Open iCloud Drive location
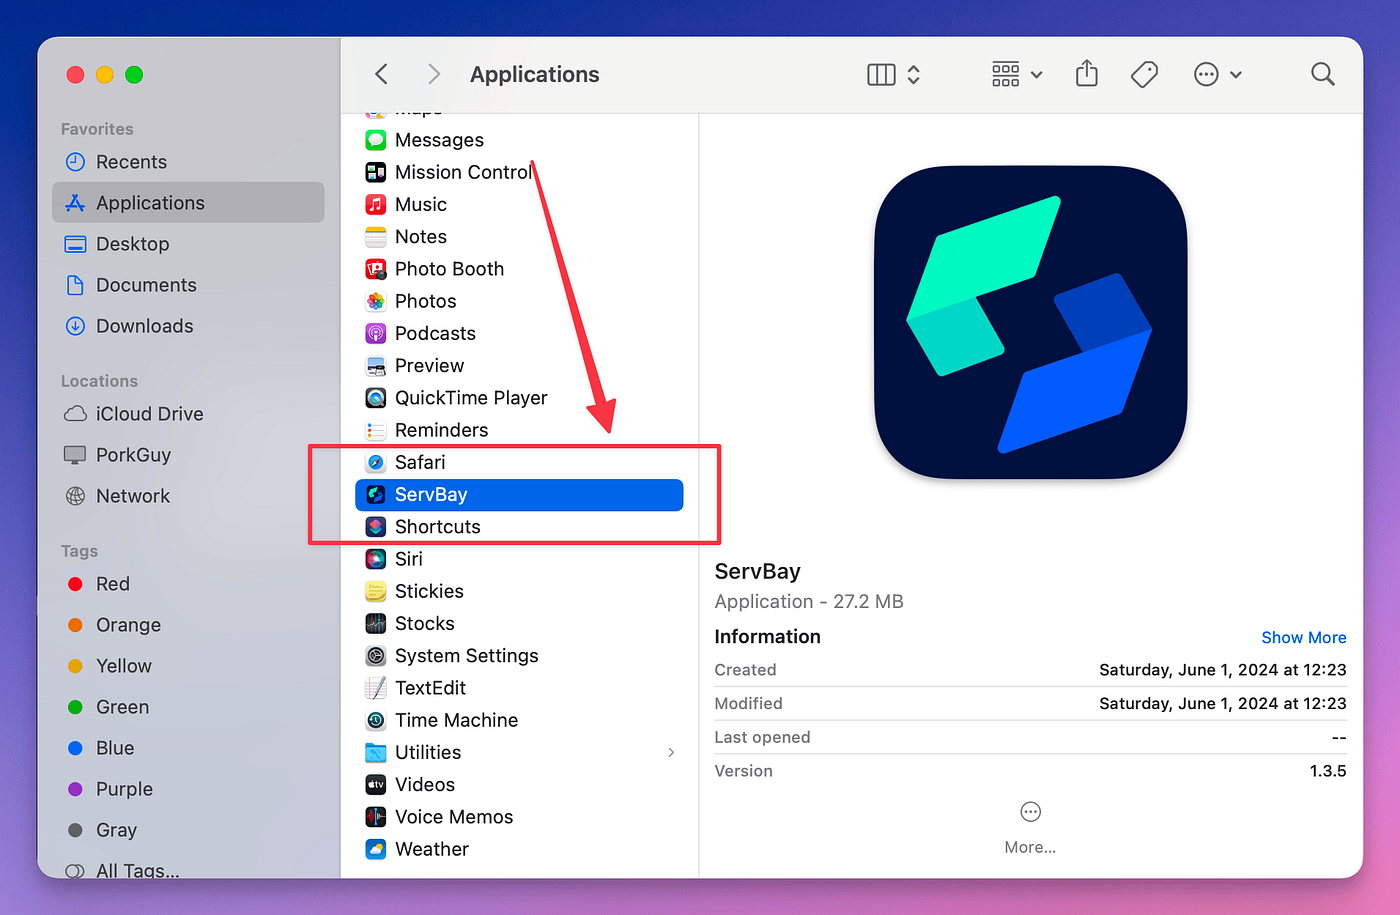Screen dimensions: 1400x915 (x=188, y=414)
